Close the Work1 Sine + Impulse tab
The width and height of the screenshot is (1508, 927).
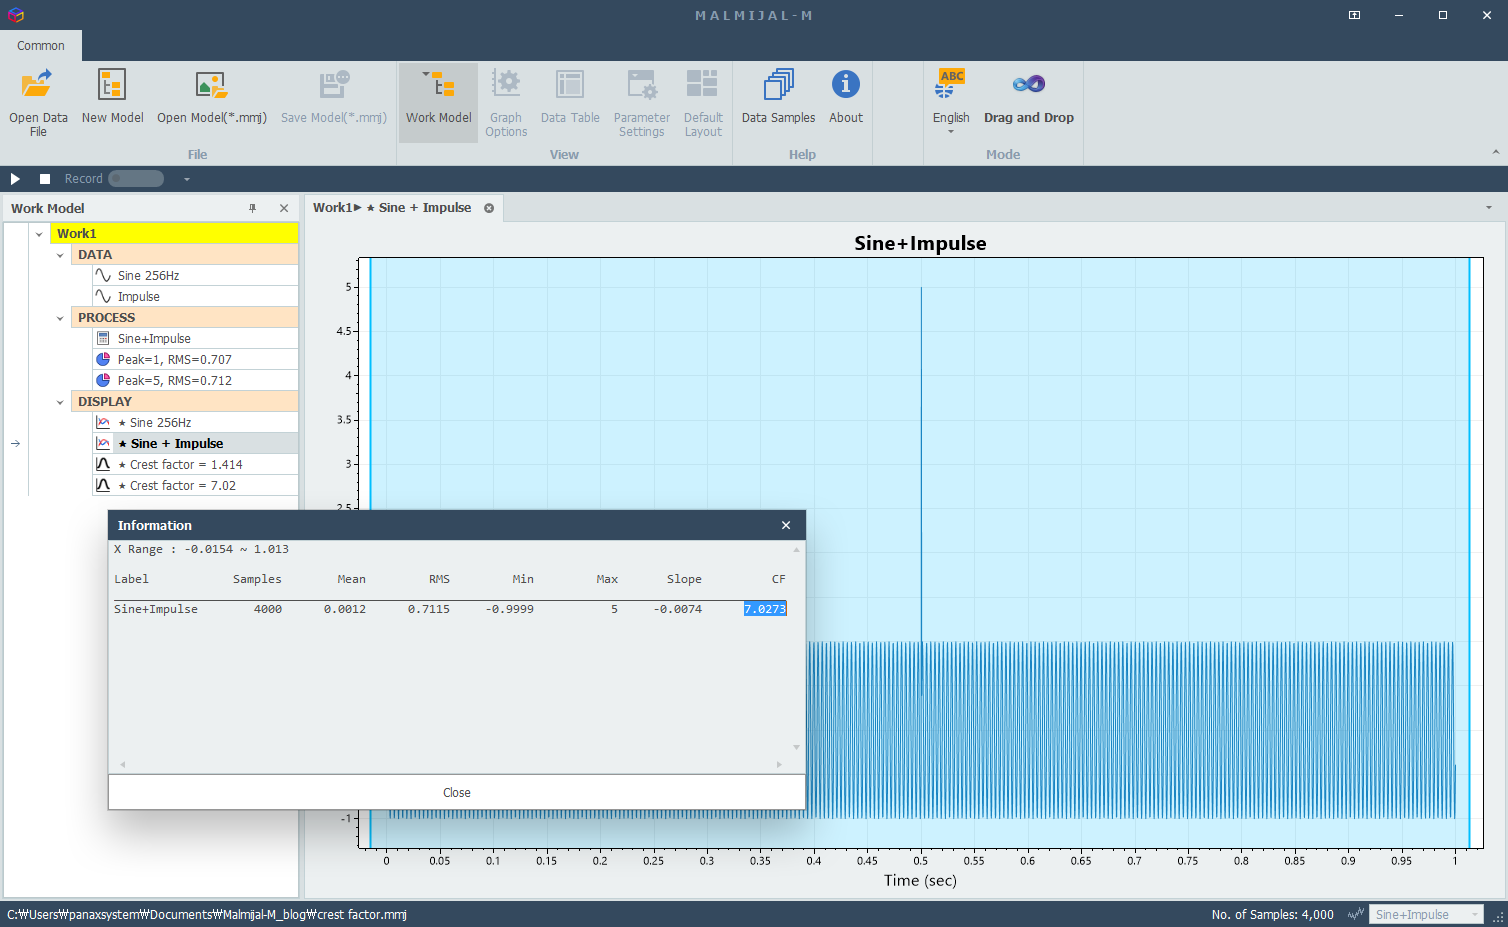tap(489, 208)
